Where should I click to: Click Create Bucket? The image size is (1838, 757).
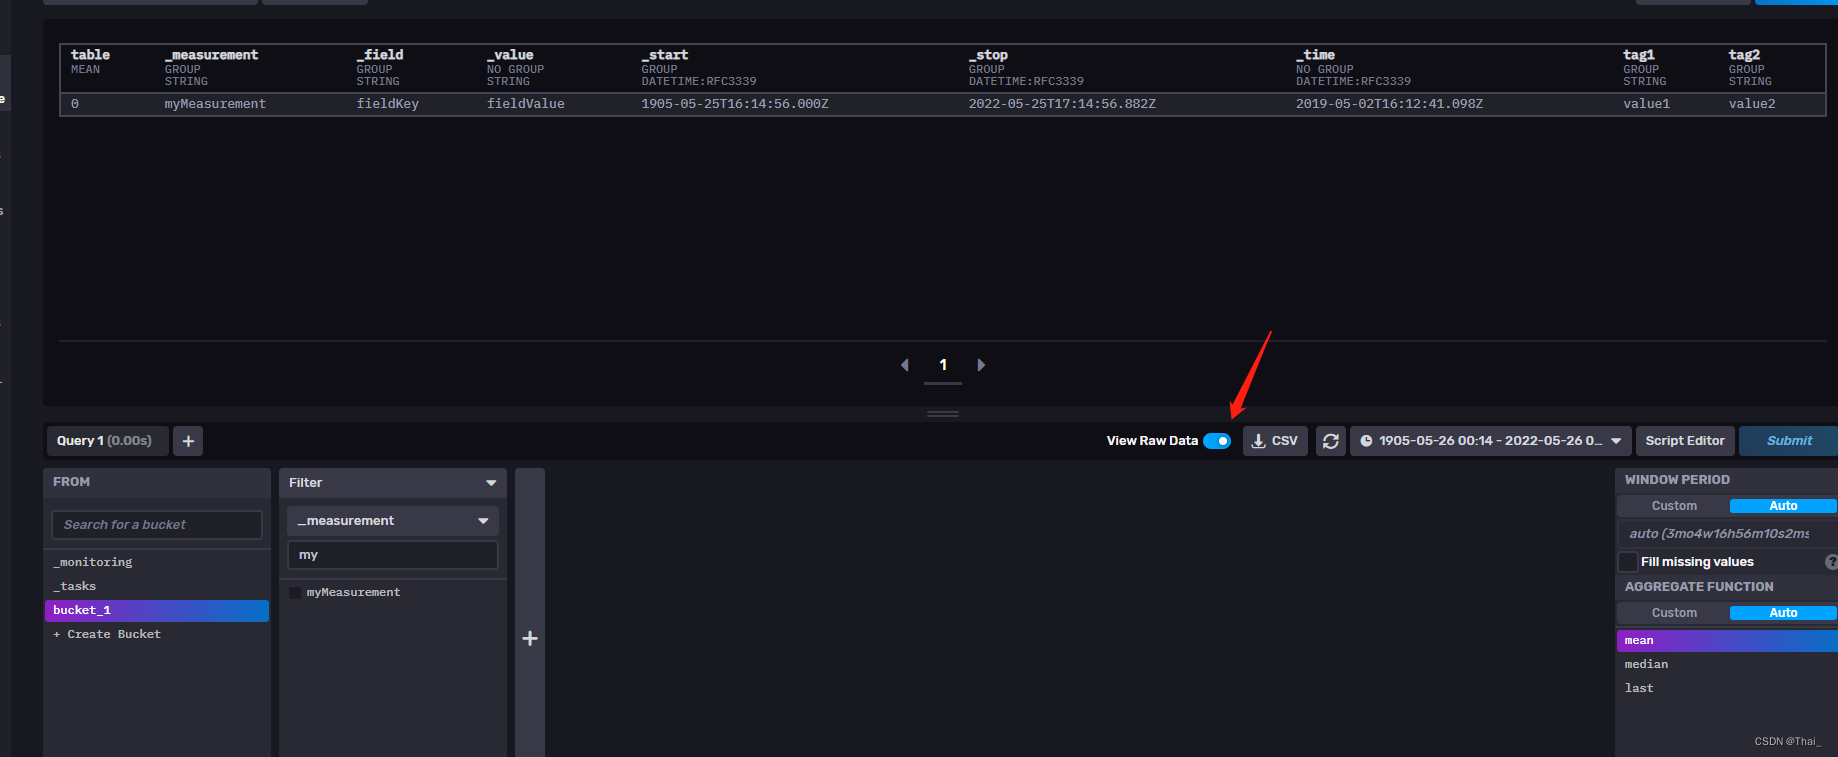pos(107,634)
